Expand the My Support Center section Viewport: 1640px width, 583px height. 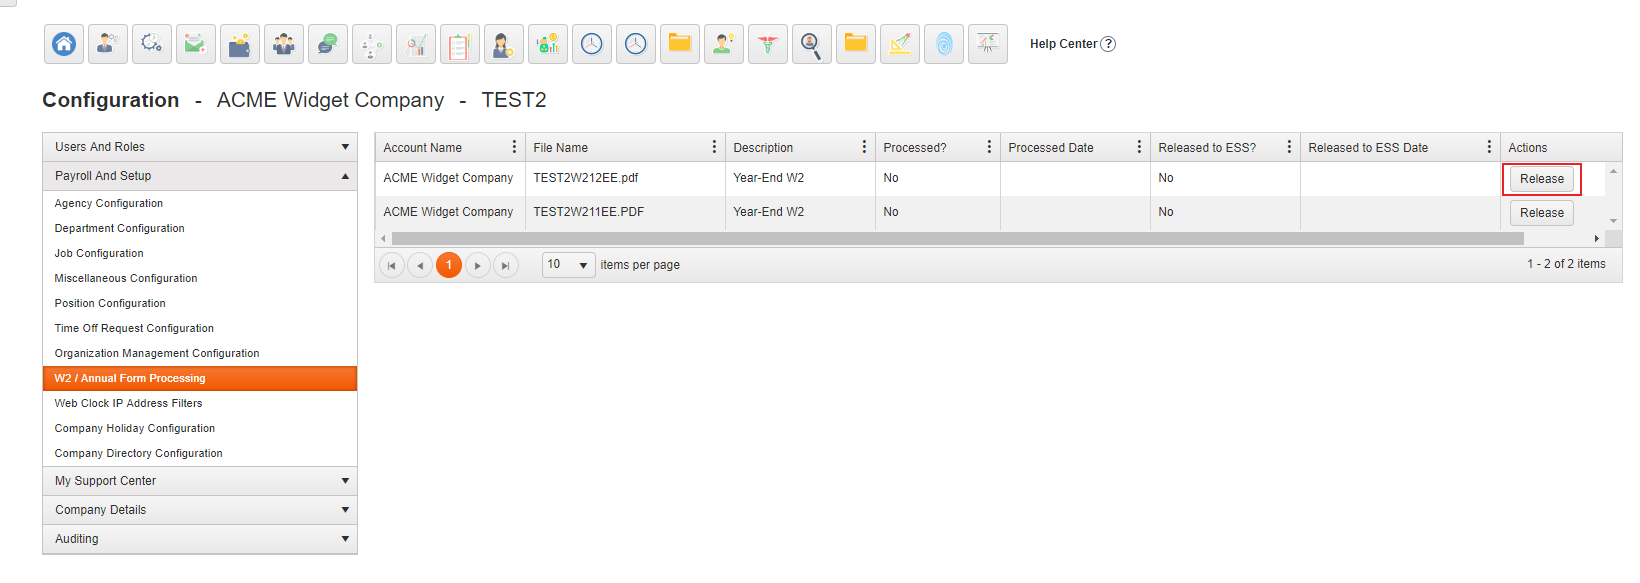200,481
